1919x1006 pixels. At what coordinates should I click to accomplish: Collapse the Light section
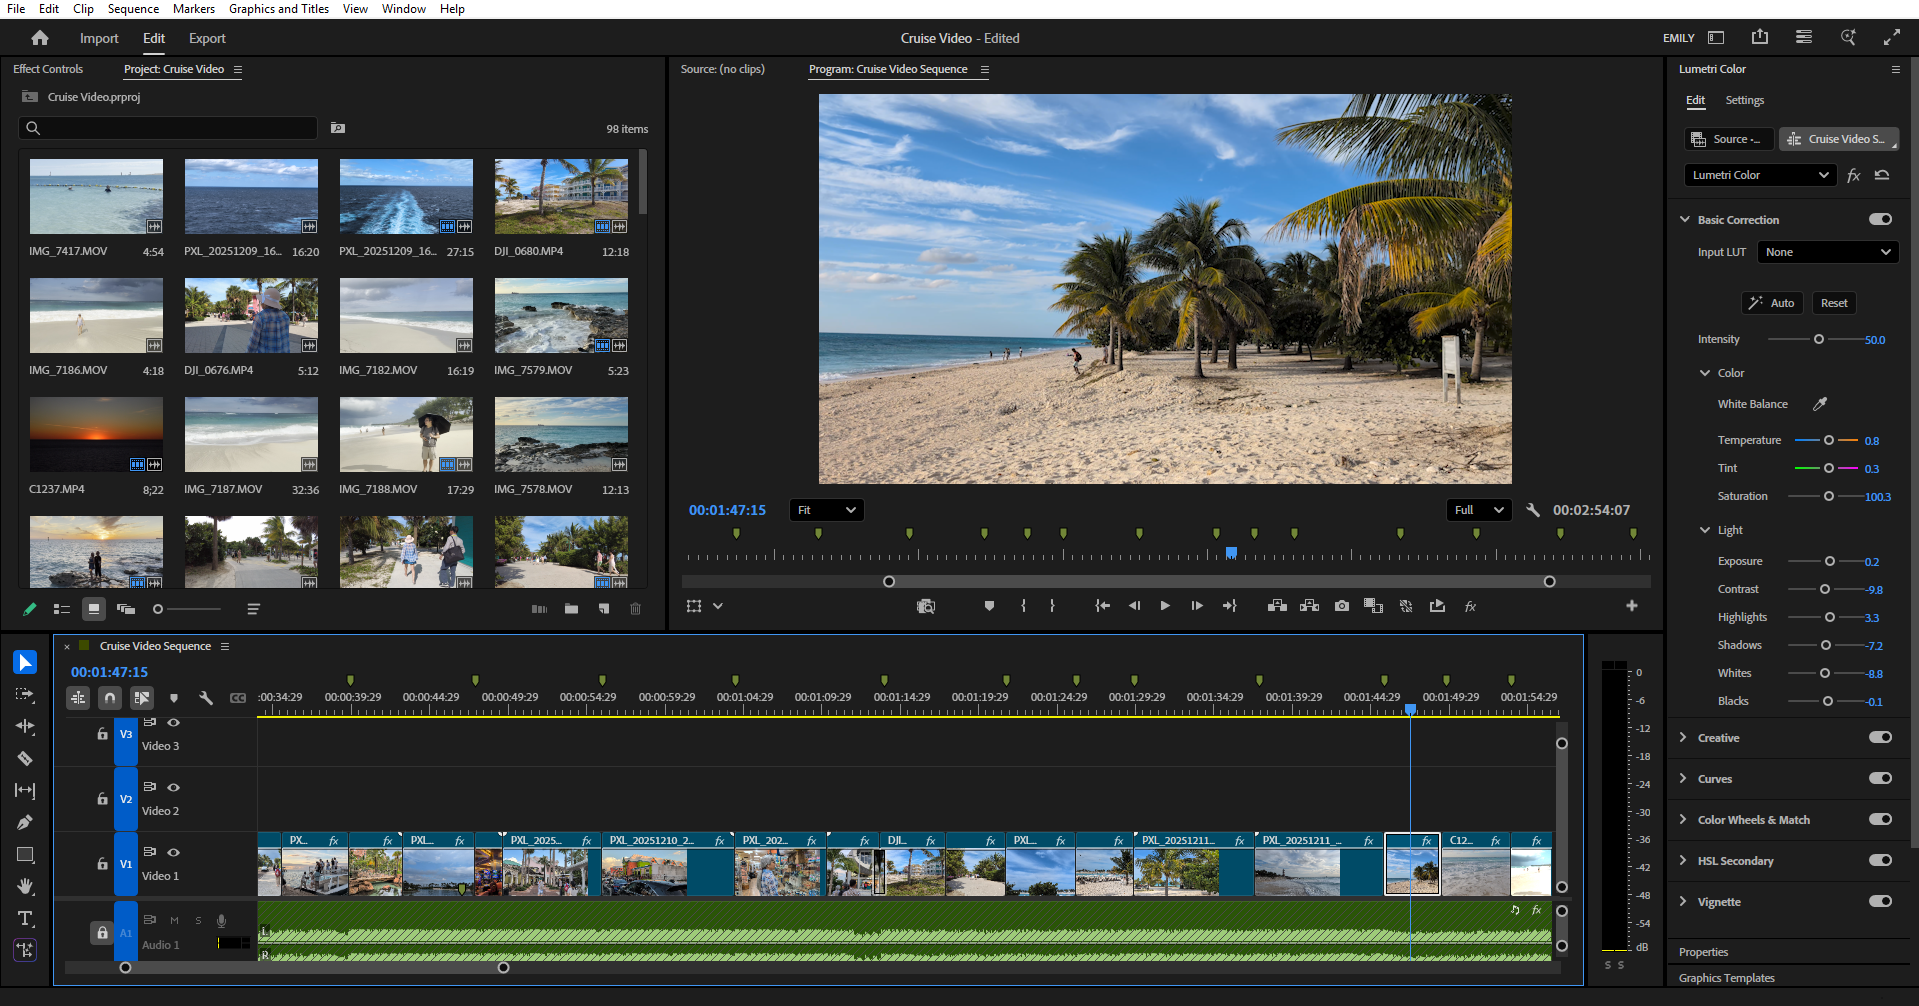(x=1704, y=529)
